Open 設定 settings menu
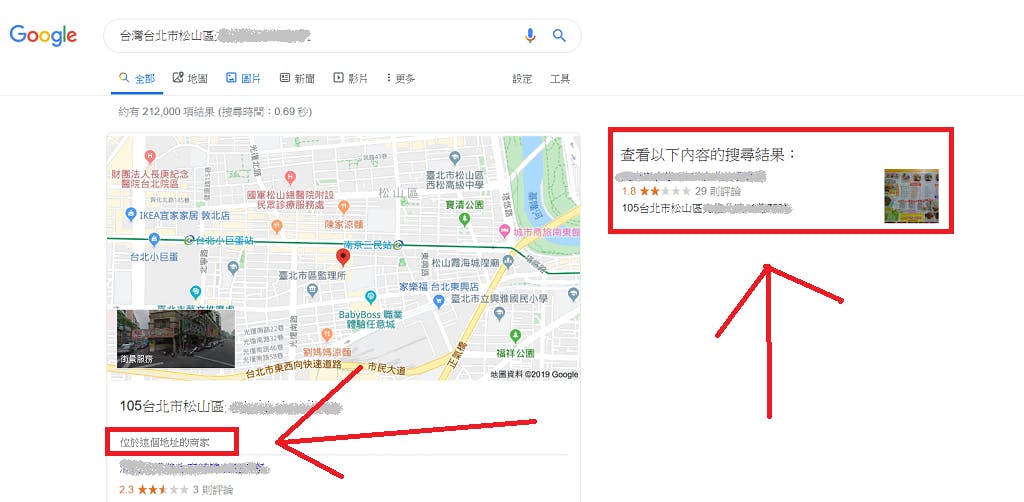This screenshot has width=1024, height=502. pyautogui.click(x=522, y=79)
